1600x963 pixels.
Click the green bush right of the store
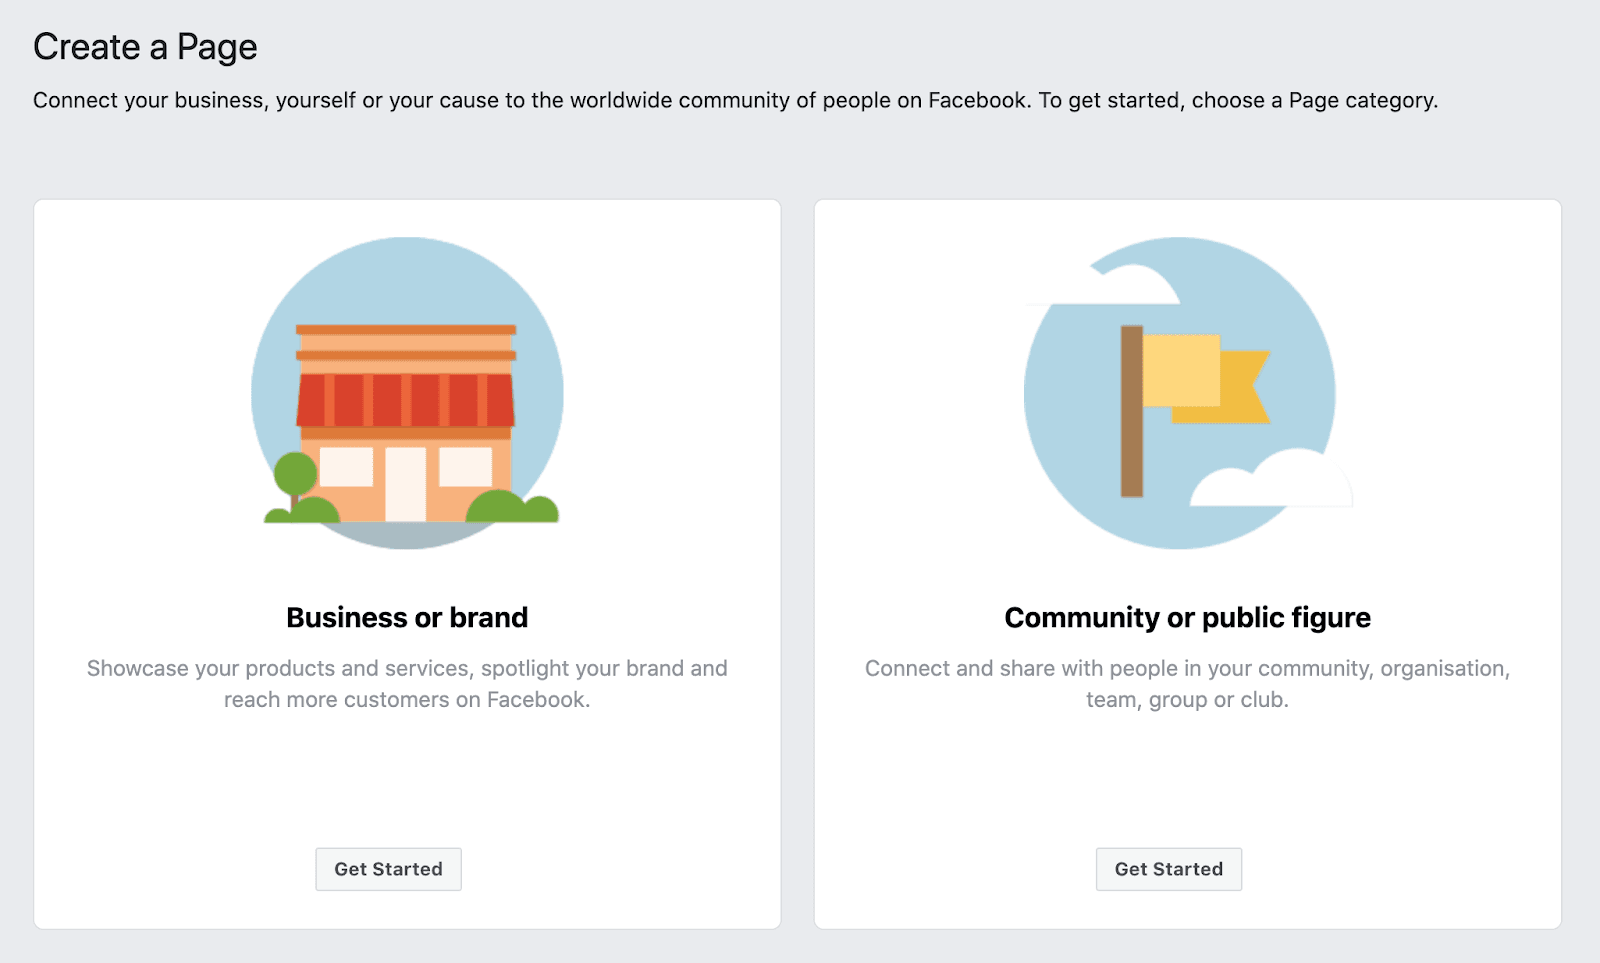pos(510,508)
